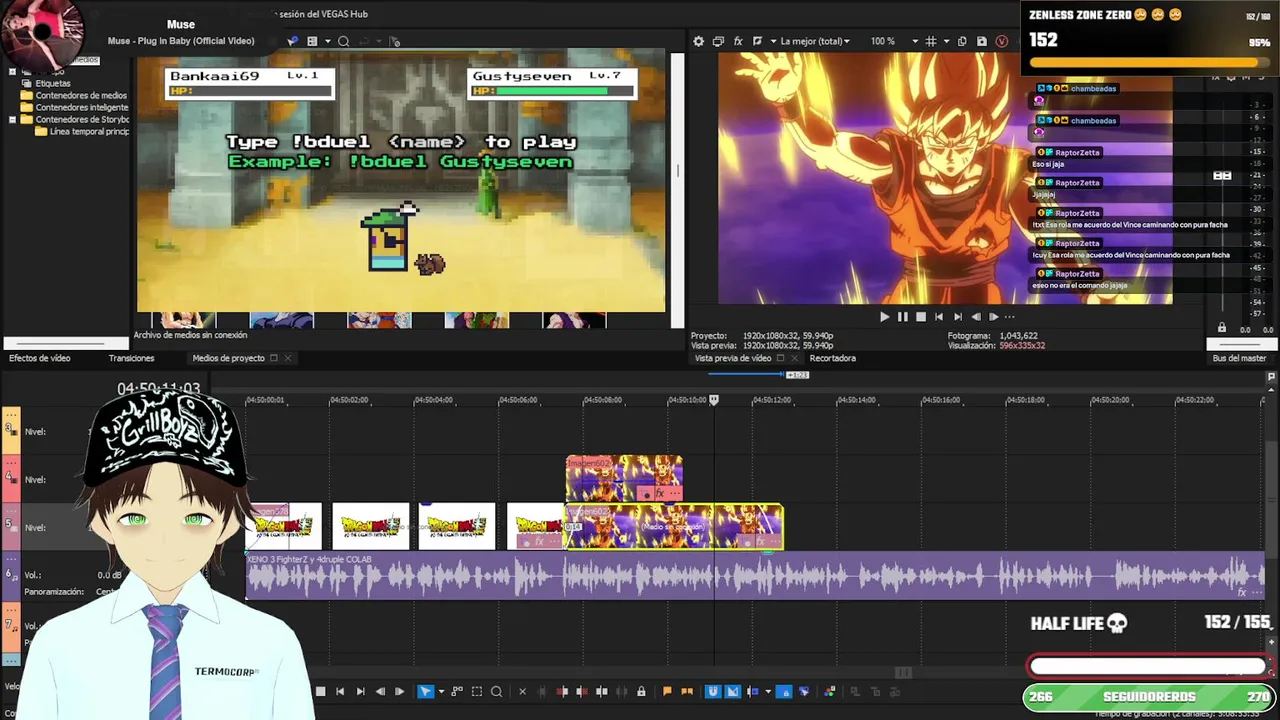Viewport: 1280px width, 720px height.
Task: Select the Normal edit tool
Action: click(425, 691)
